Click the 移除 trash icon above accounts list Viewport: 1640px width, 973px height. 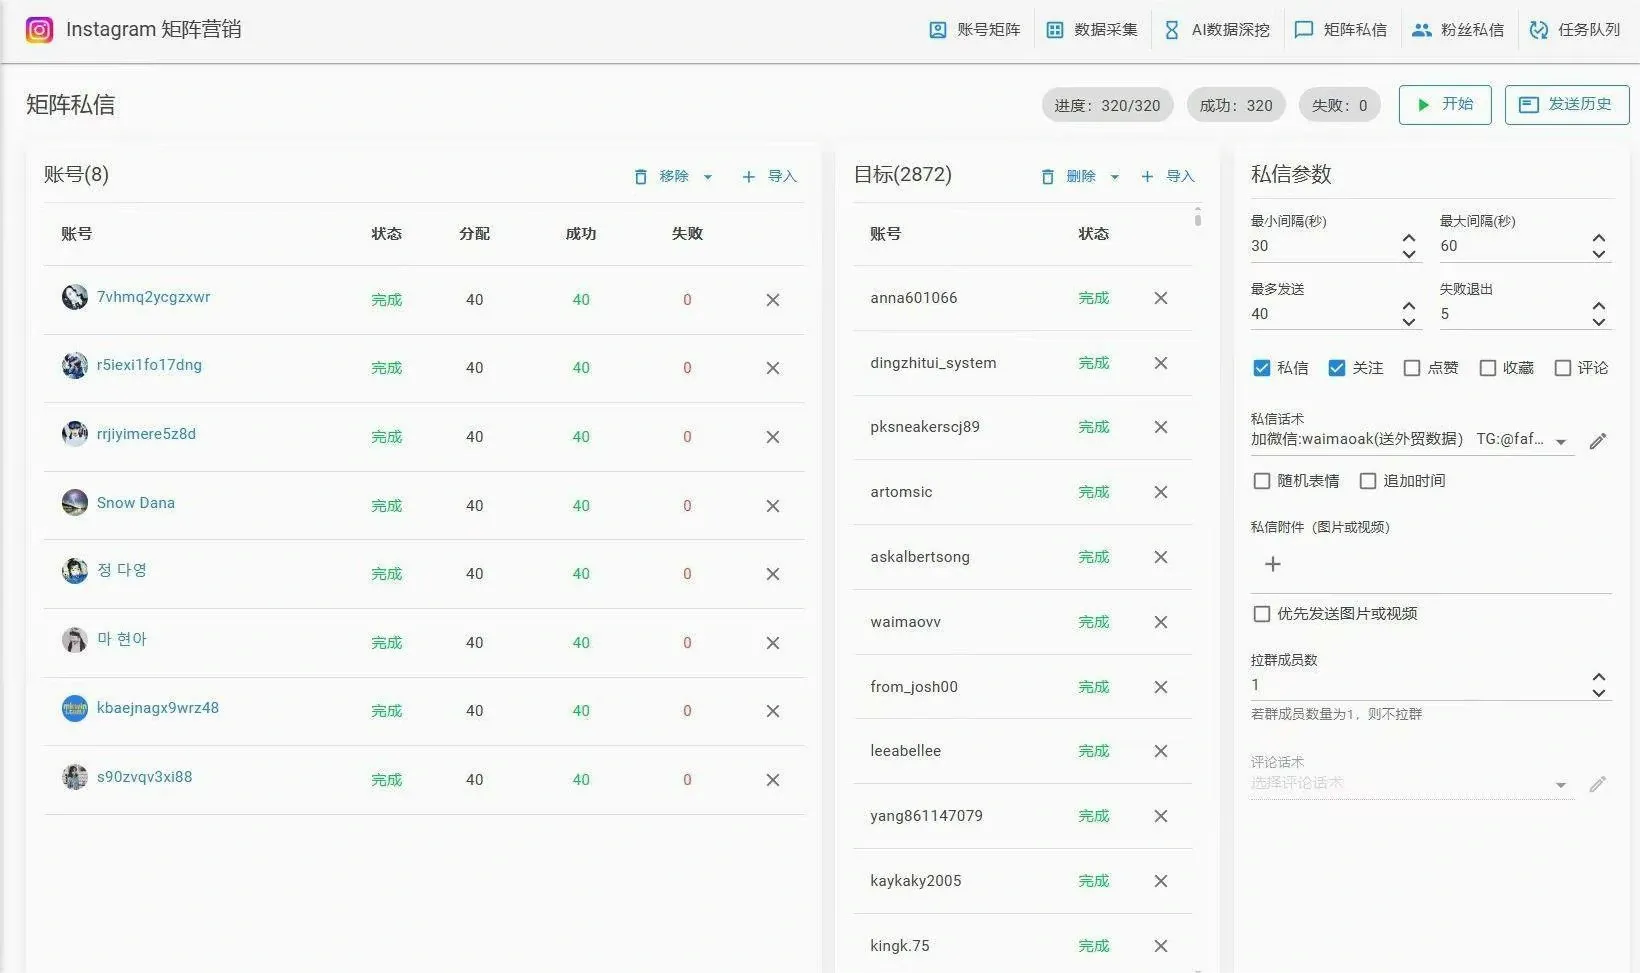(x=641, y=176)
